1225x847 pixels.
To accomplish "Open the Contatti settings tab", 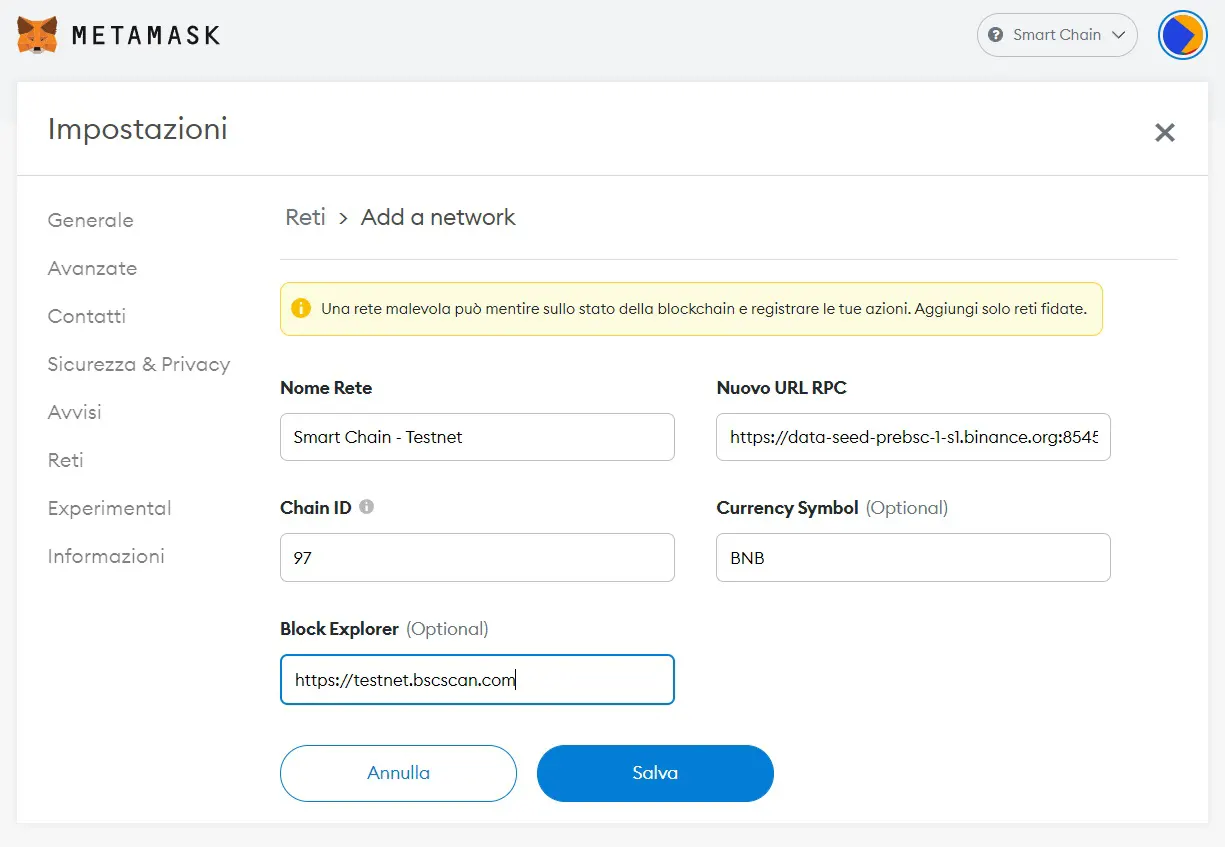I will tap(87, 316).
